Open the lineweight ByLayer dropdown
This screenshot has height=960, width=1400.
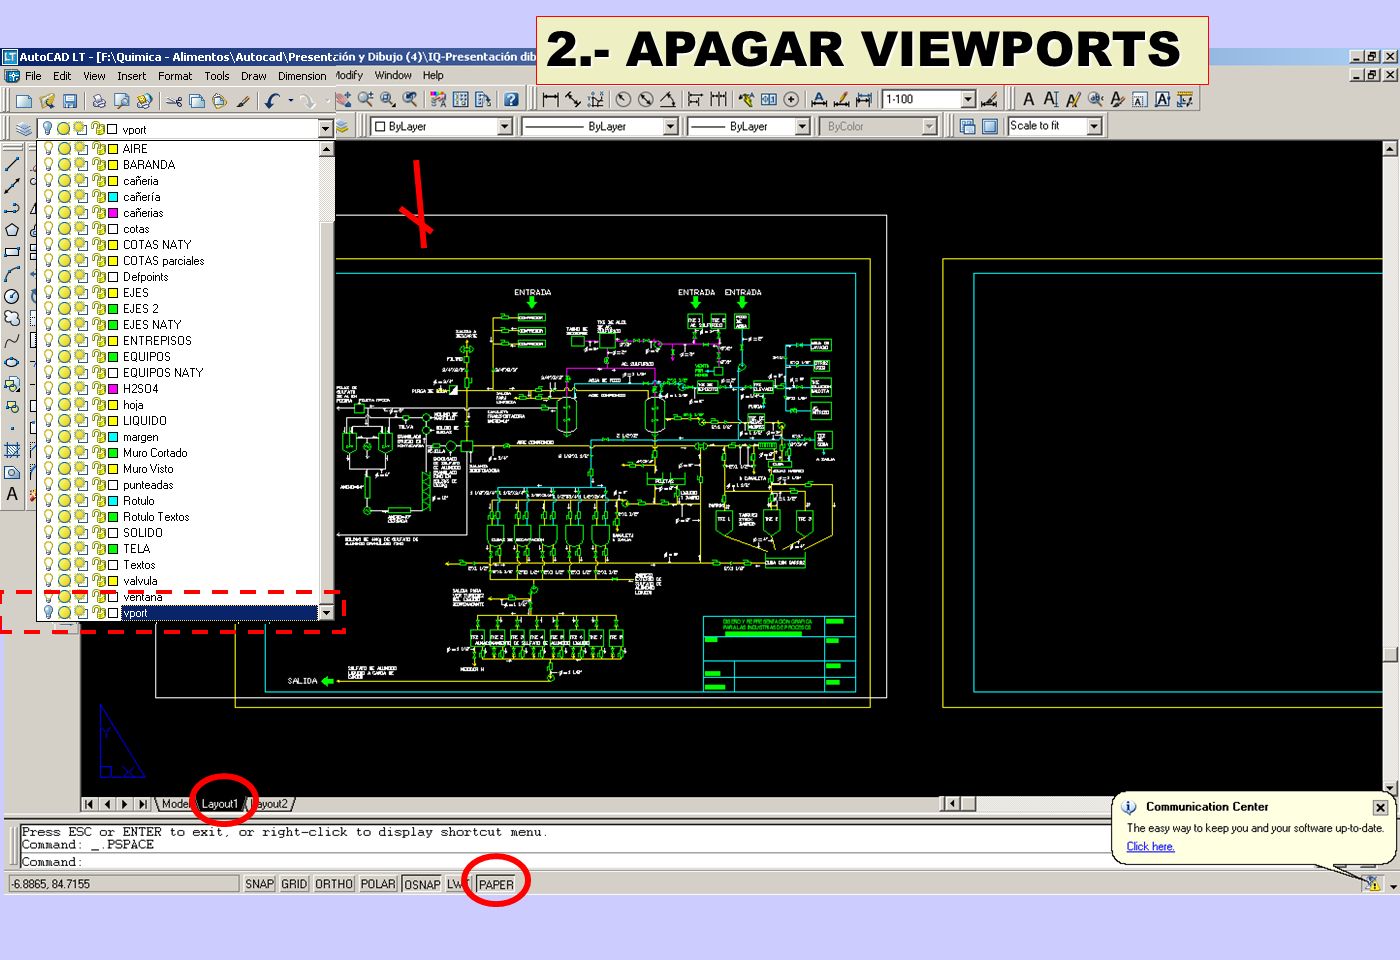click(802, 126)
